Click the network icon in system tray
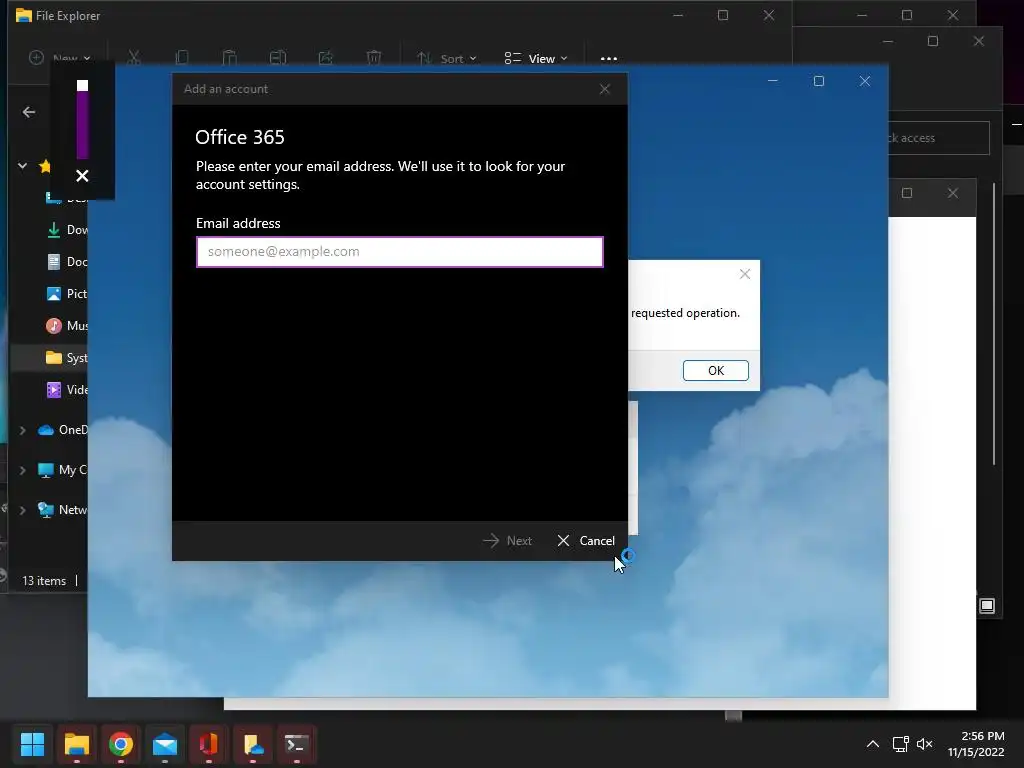The image size is (1024, 768). tap(901, 744)
